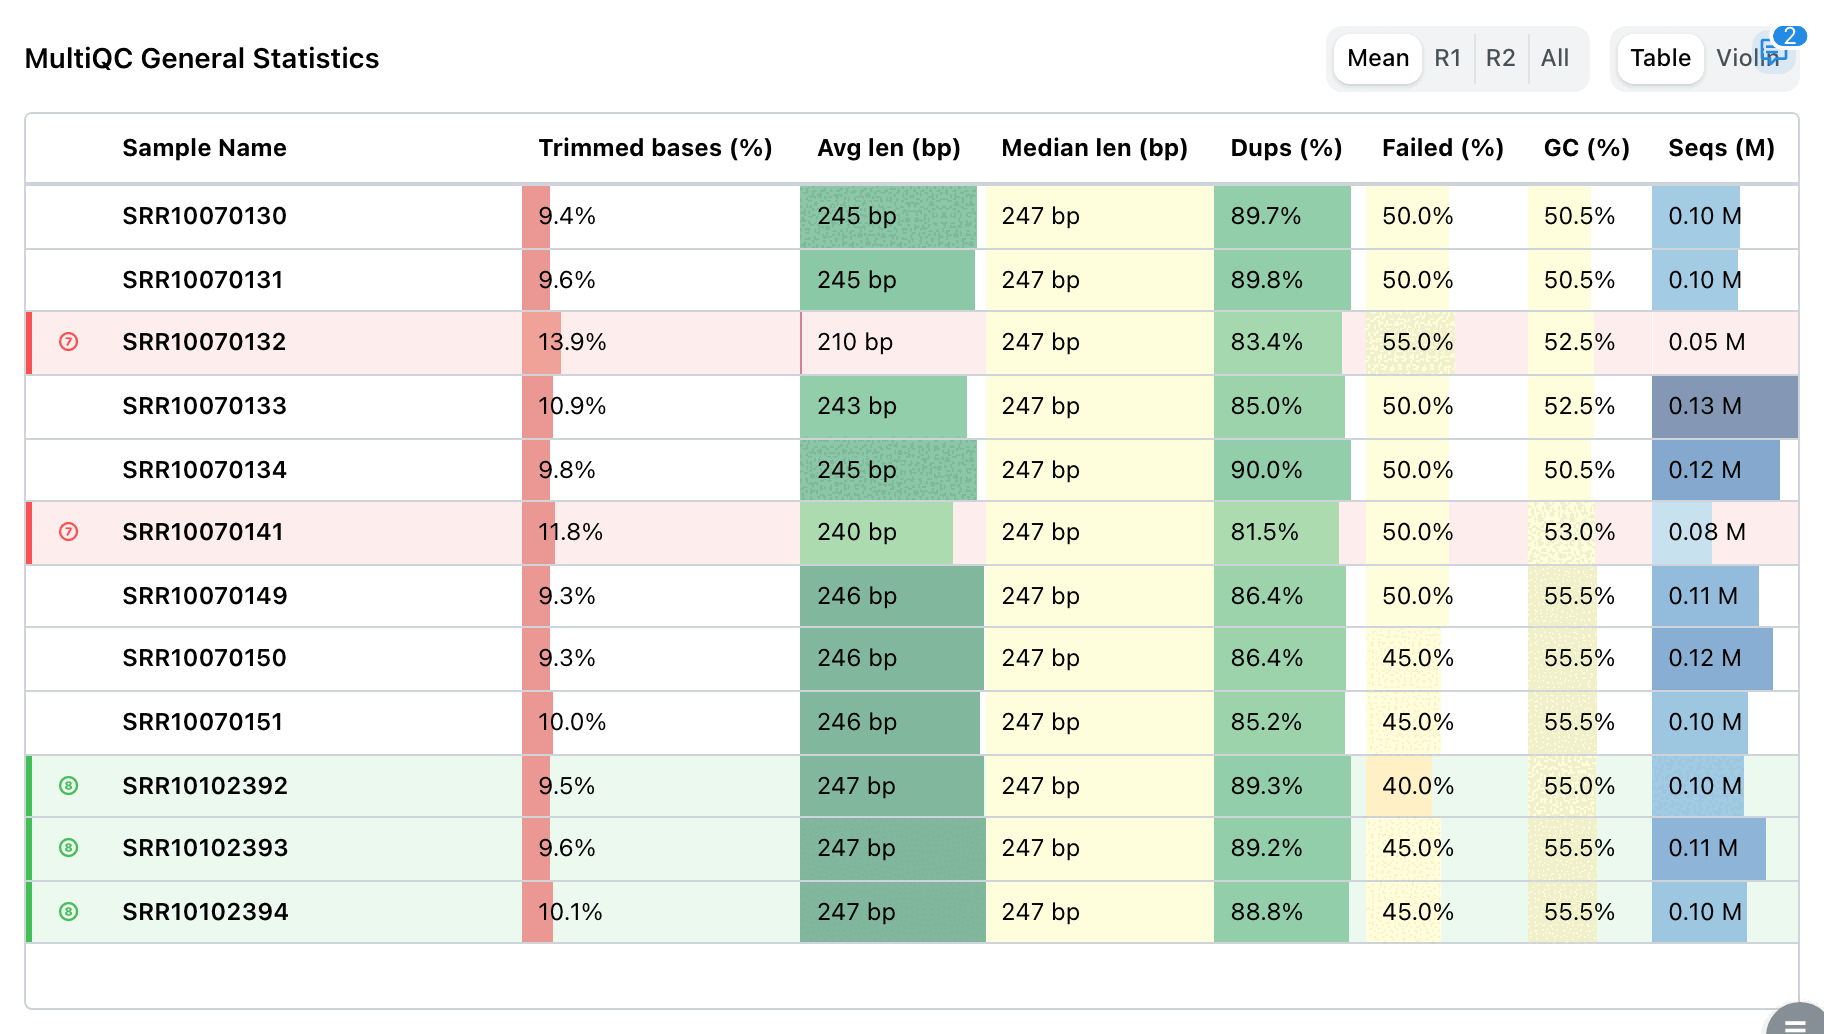Click sample name SRR10070131
Screen dimensions: 1824x1034
[x=203, y=280]
